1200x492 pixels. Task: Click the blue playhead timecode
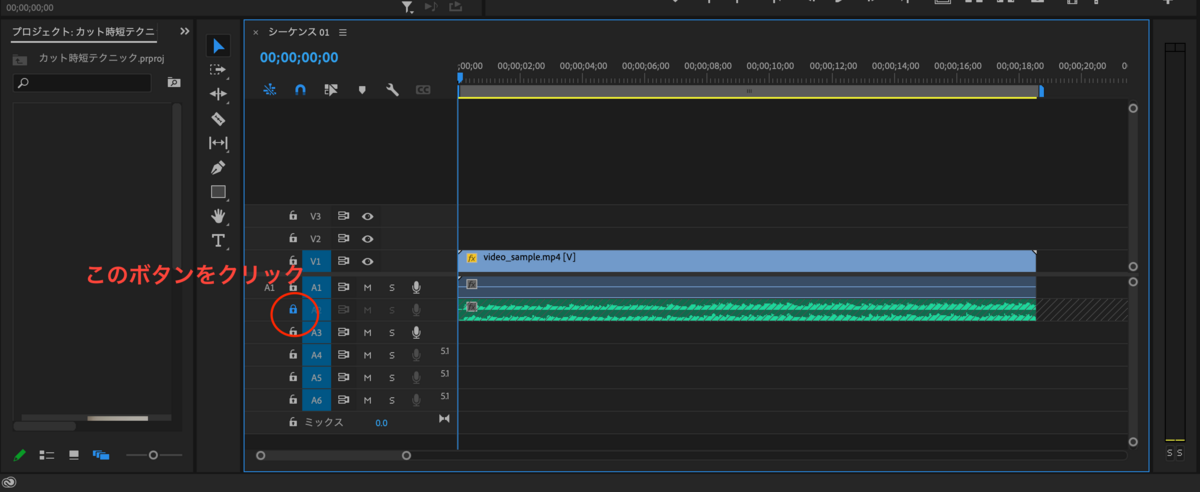pos(299,58)
